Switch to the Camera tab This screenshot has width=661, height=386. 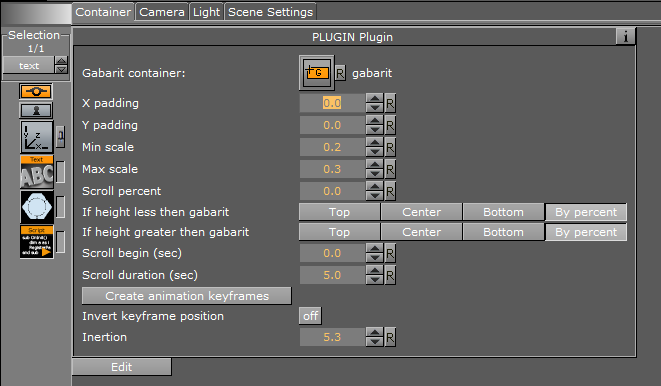click(x=162, y=12)
